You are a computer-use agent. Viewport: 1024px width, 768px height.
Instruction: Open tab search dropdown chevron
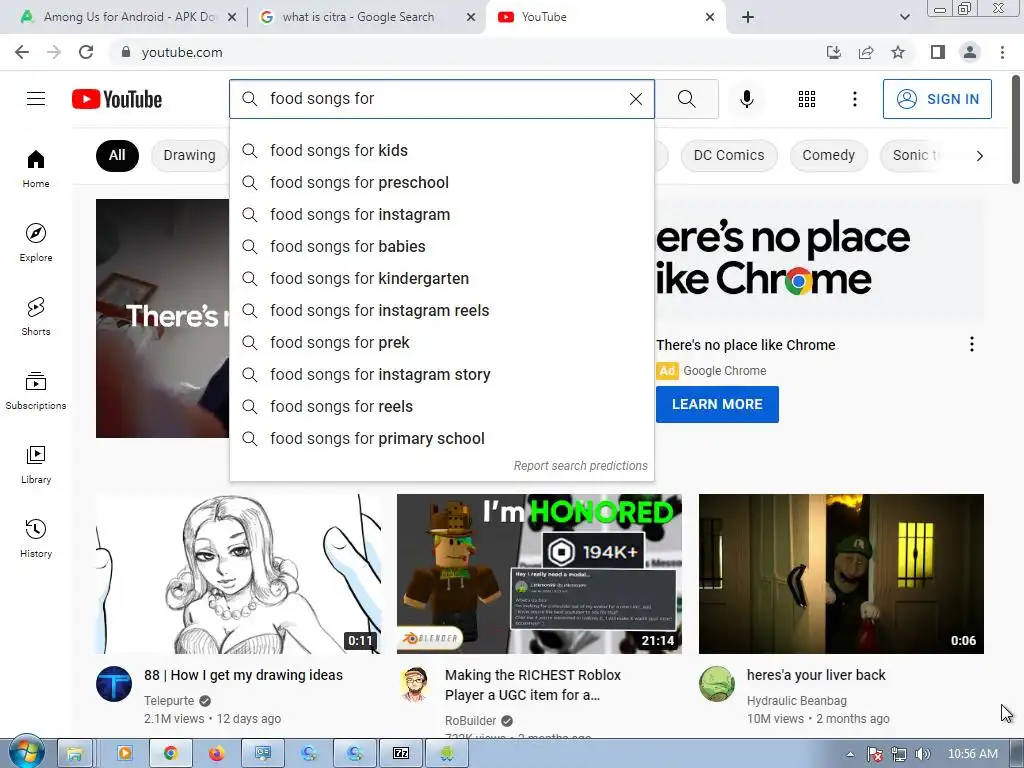pyautogui.click(x=904, y=17)
